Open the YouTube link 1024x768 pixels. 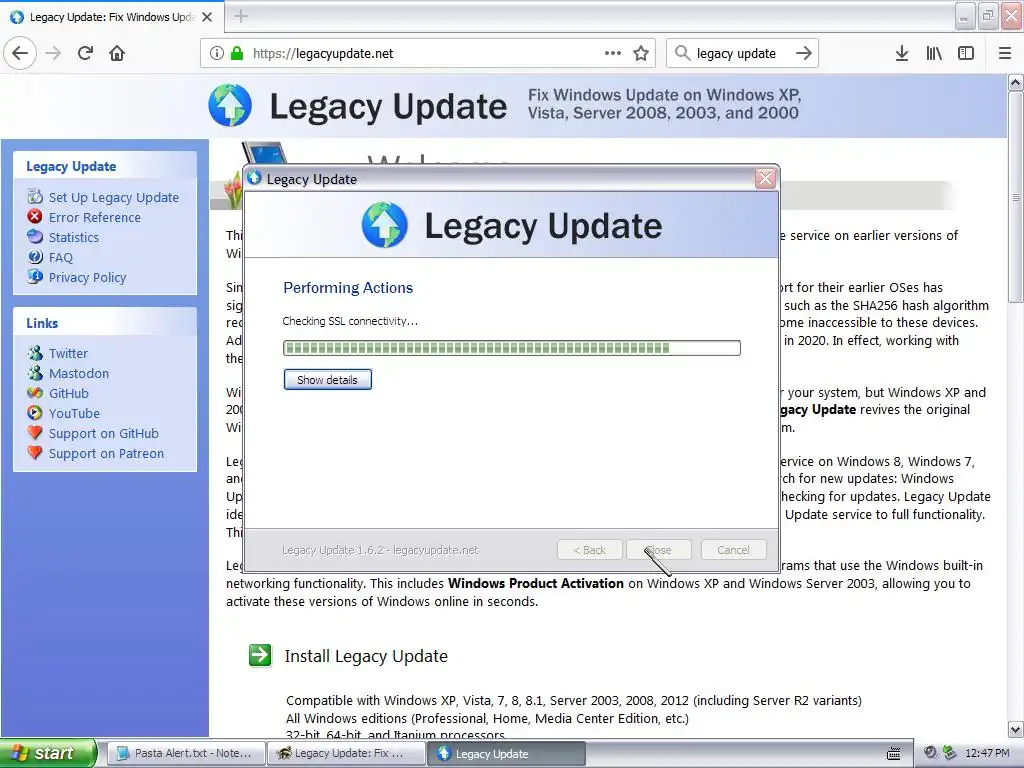pos(74,413)
